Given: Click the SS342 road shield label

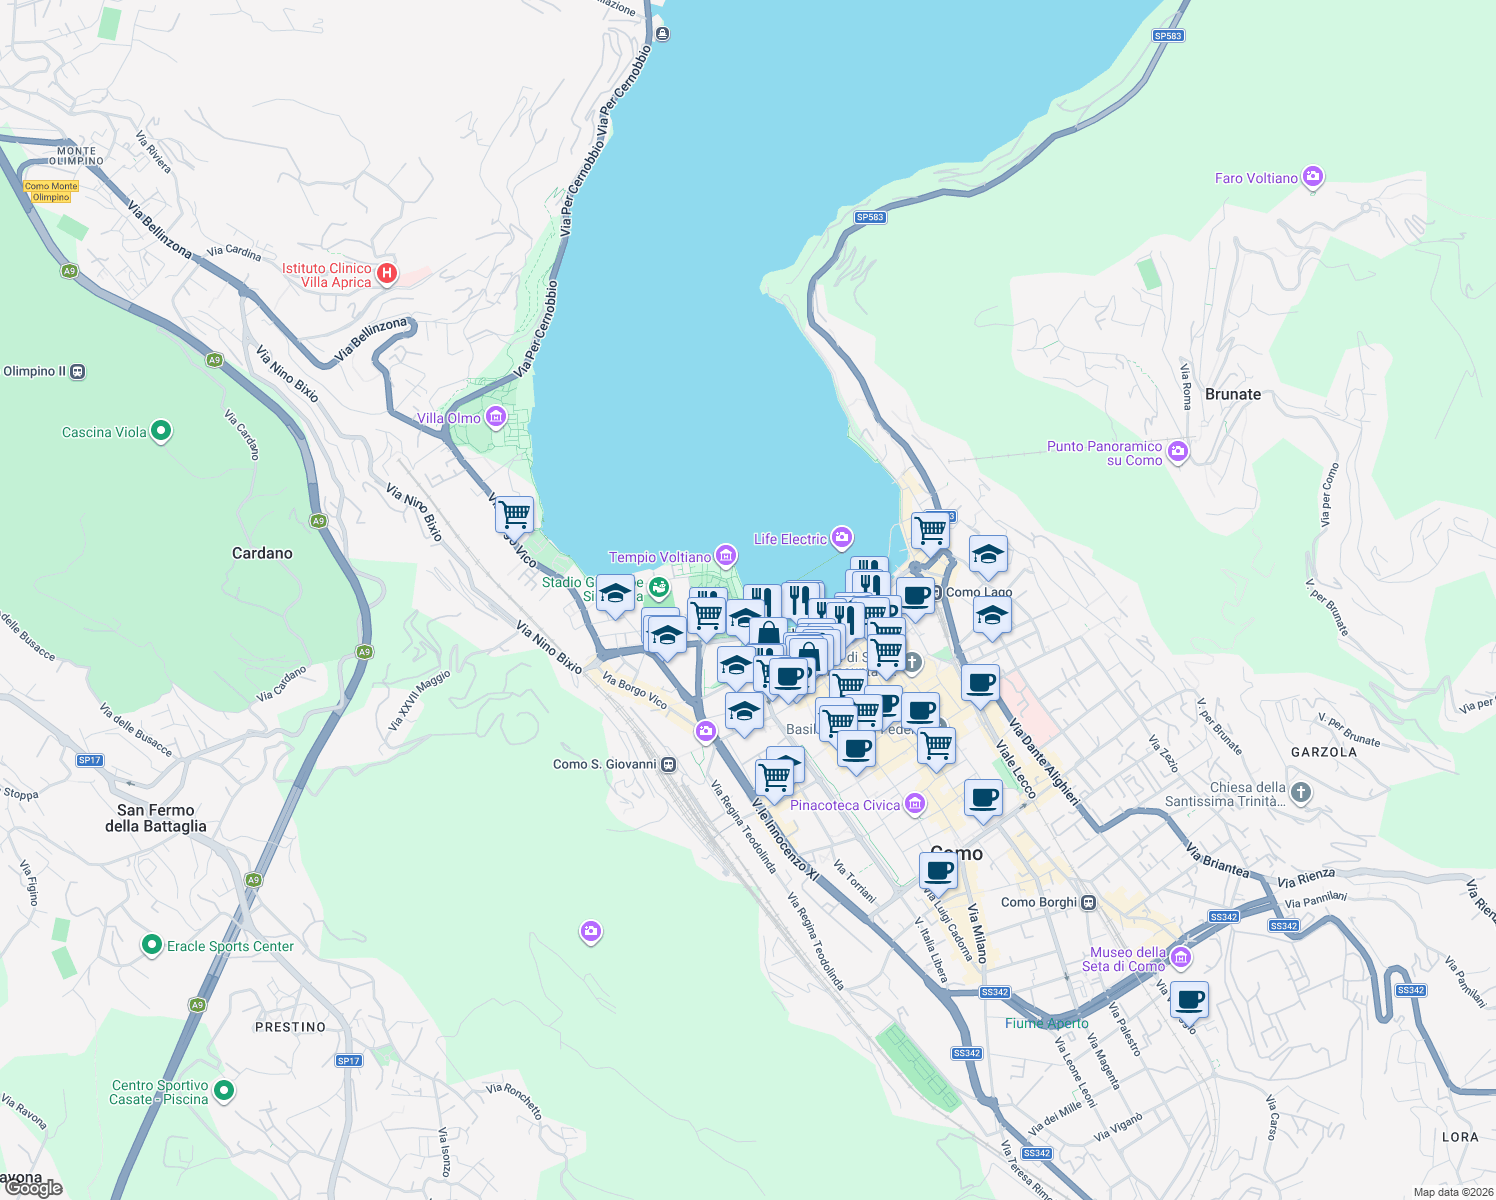Looking at the screenshot, I should point(1223,915).
